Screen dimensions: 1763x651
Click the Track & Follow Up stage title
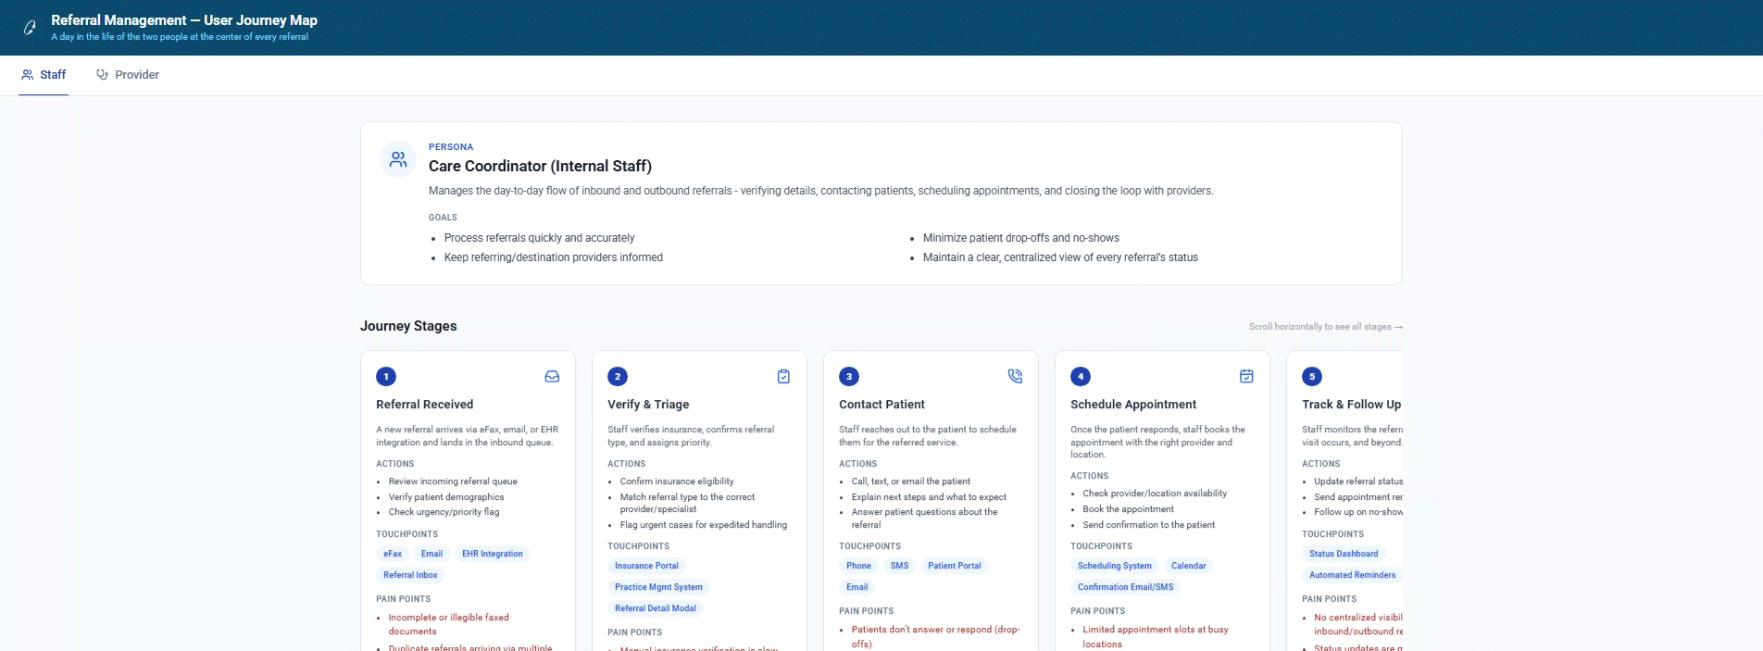[1351, 405]
